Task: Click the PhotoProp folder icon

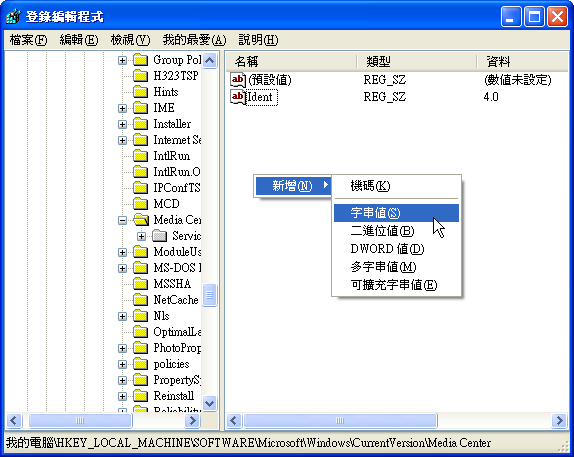Action: (141, 348)
